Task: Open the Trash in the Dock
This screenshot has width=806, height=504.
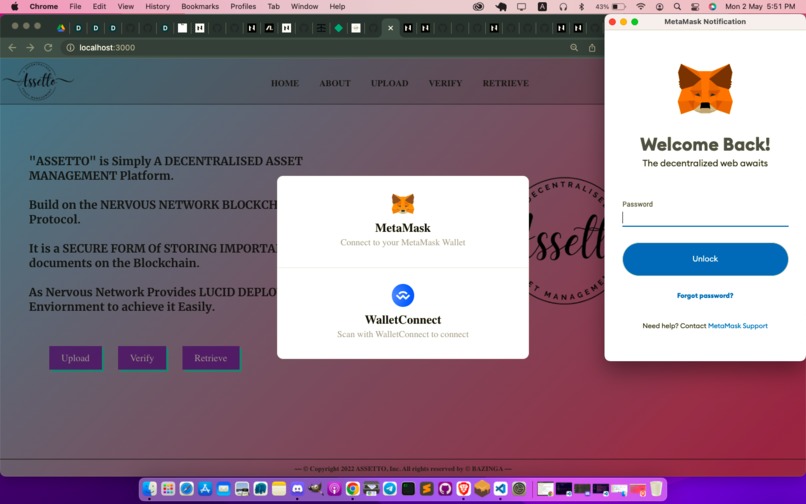Action: click(656, 488)
